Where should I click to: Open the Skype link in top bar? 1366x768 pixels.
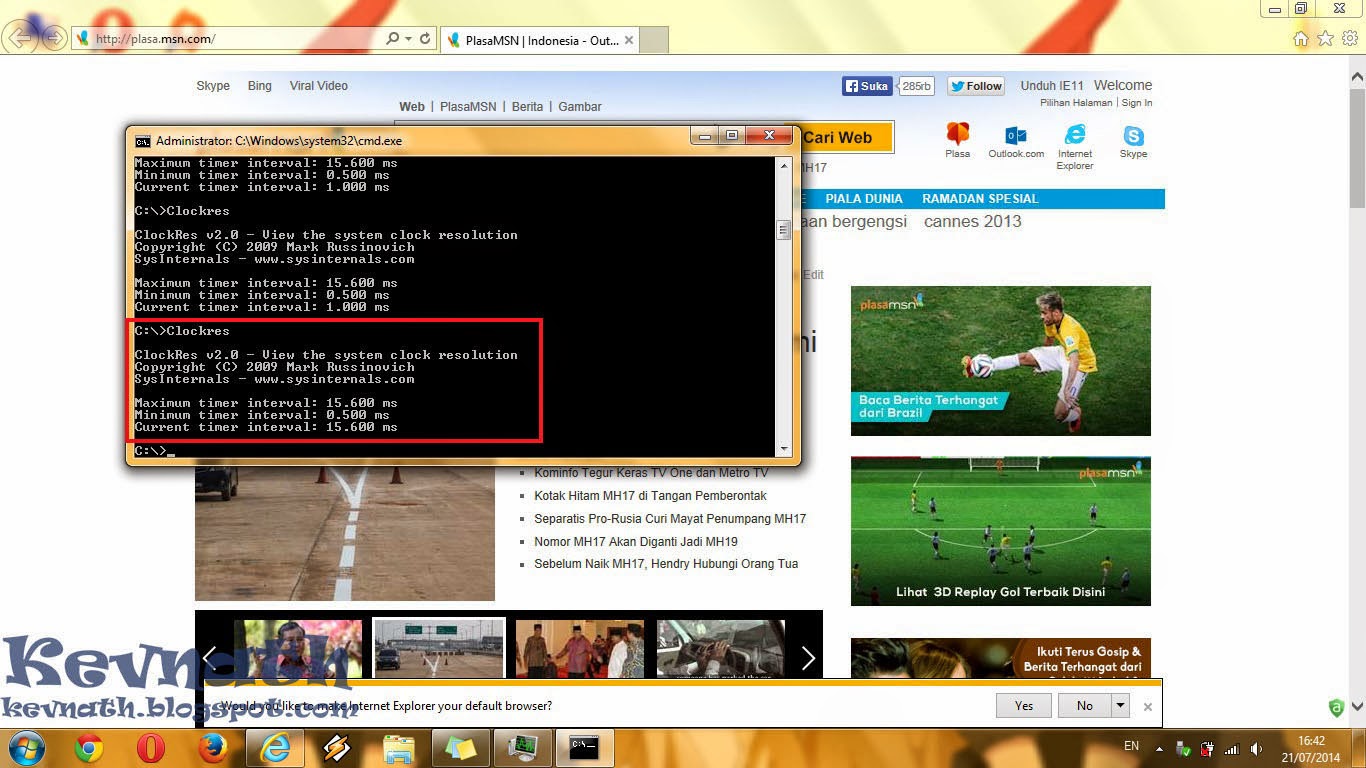coord(213,86)
